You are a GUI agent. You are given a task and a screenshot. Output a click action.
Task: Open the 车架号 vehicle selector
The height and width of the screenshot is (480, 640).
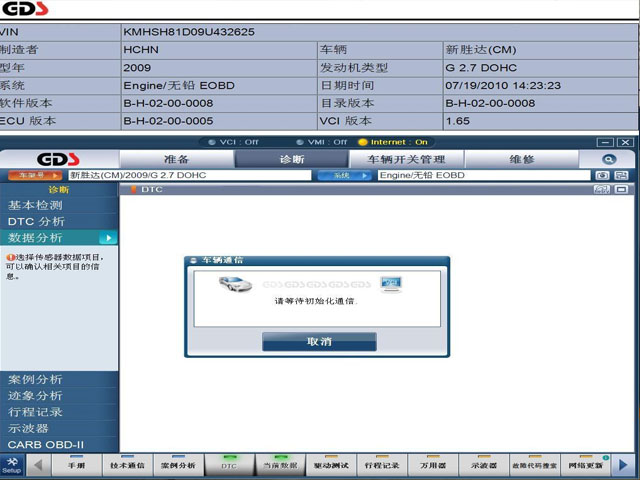click(34, 175)
